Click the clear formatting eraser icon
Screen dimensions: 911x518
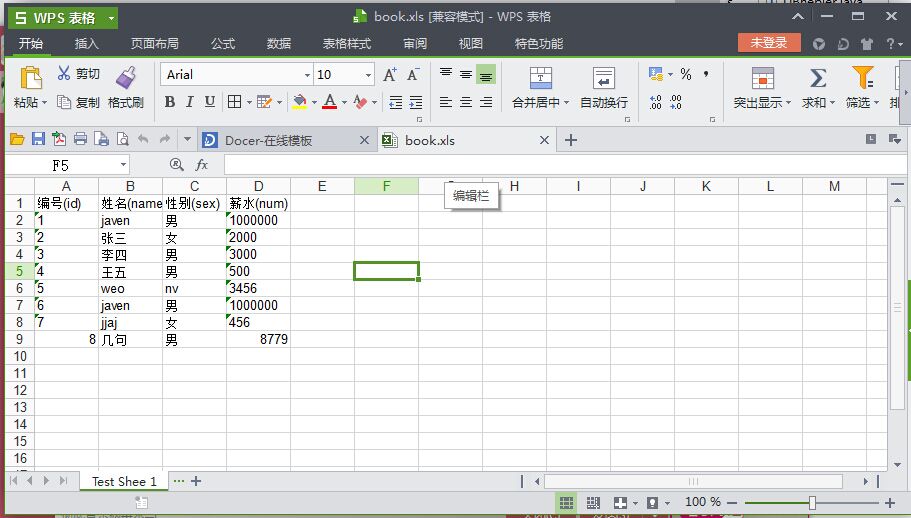pos(360,102)
